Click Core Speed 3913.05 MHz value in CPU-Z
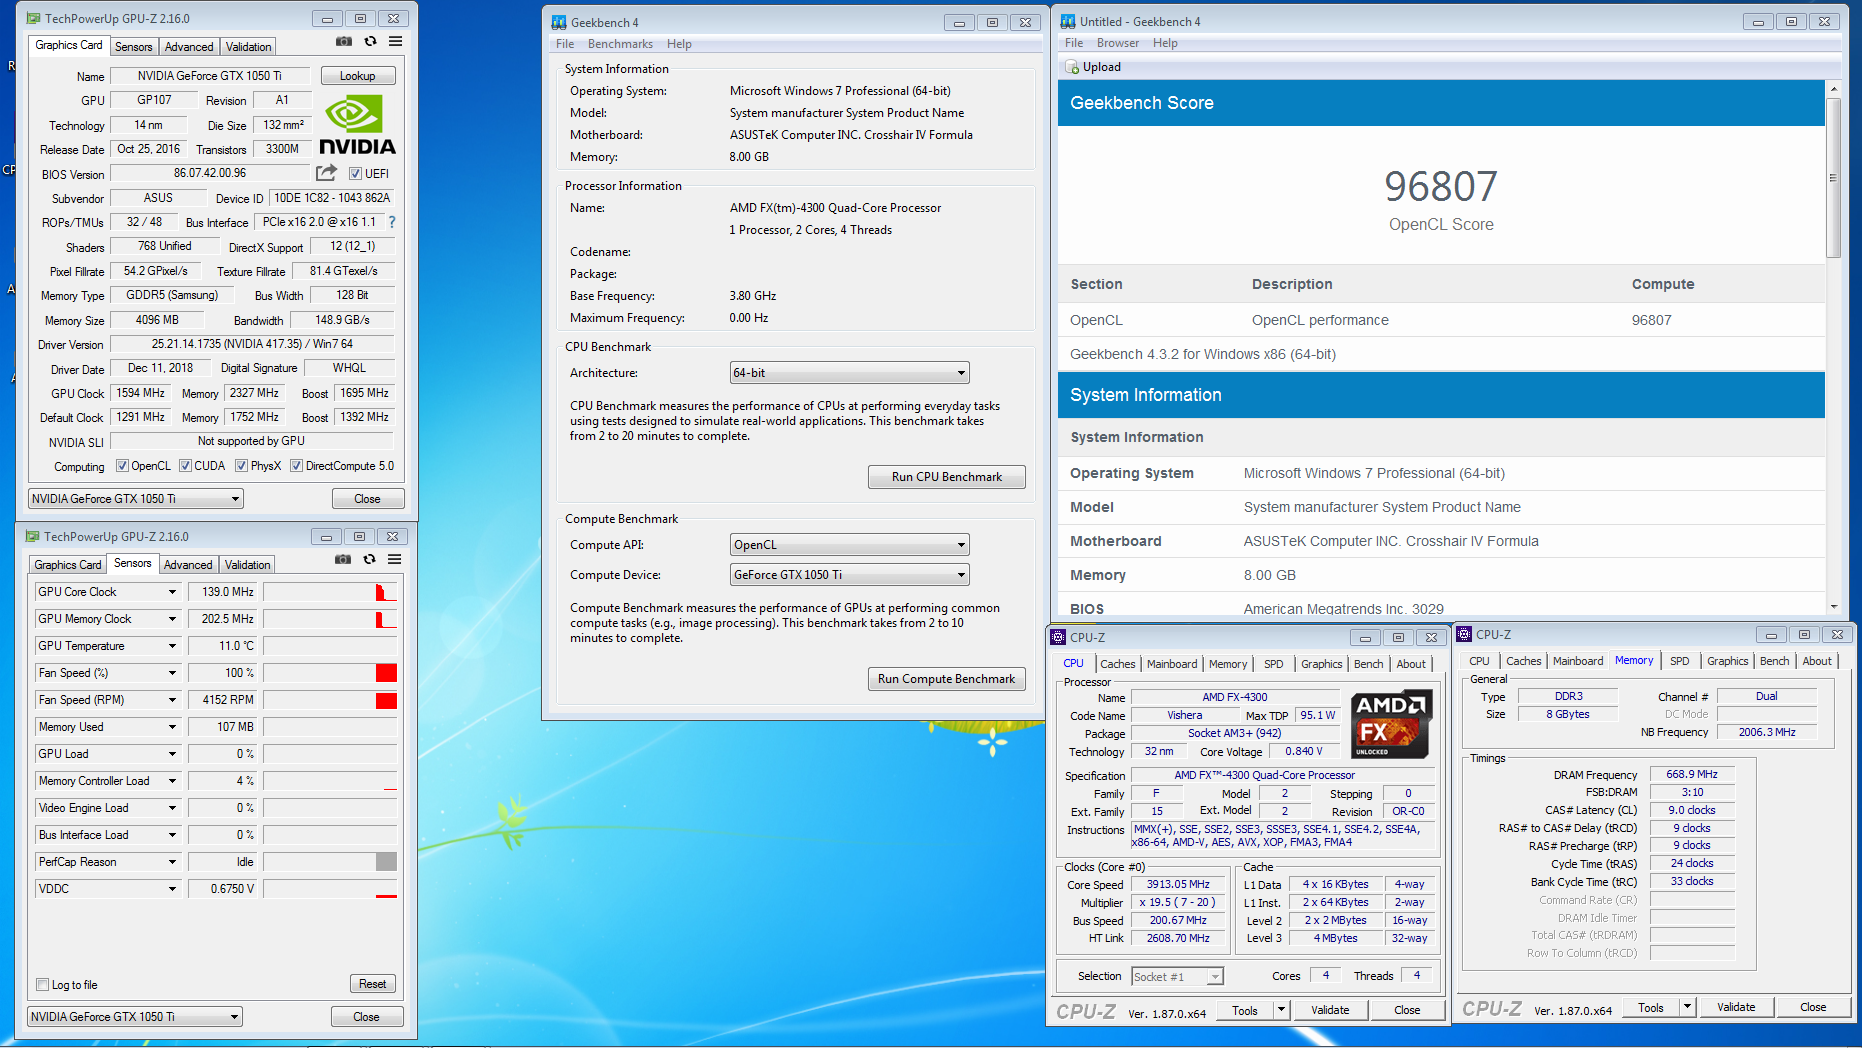 [1178, 885]
